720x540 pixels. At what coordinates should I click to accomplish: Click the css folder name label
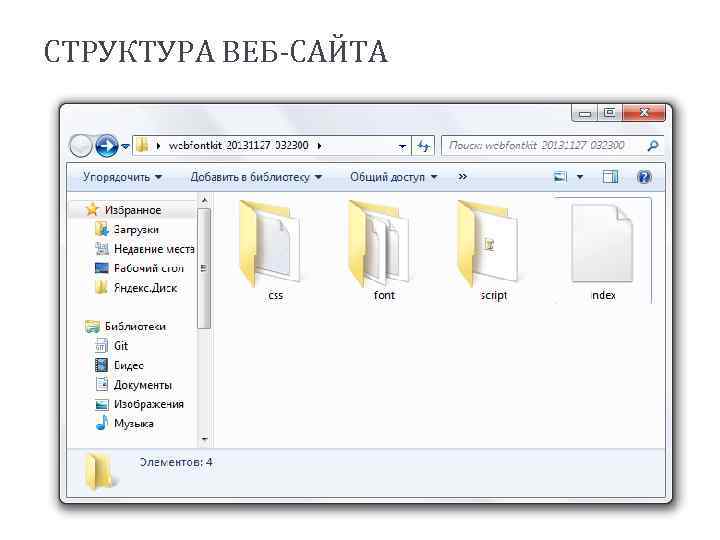[275, 295]
